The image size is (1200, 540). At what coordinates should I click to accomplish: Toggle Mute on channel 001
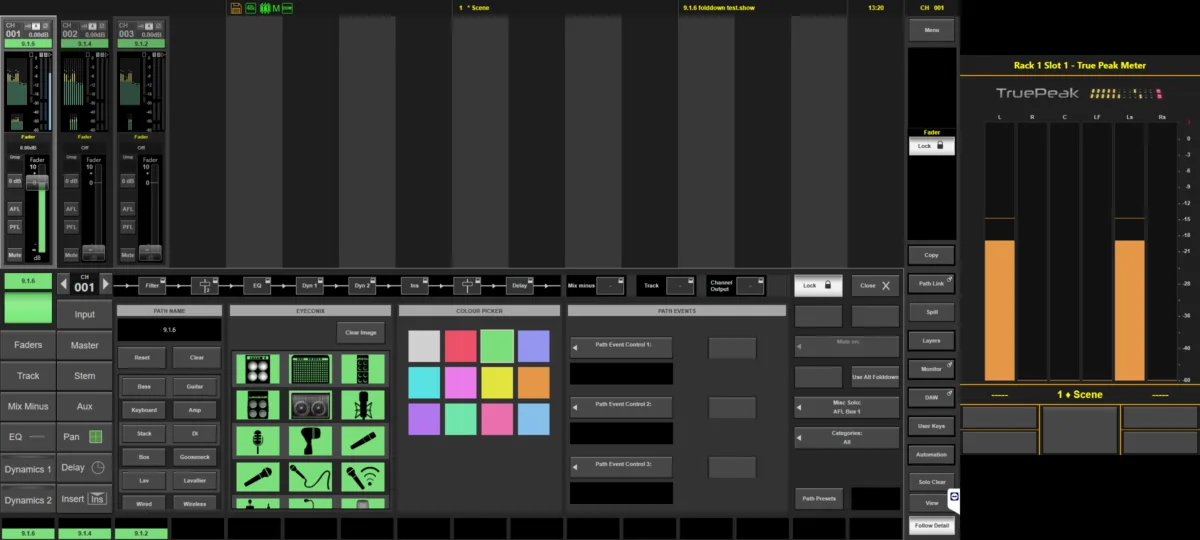[15, 255]
